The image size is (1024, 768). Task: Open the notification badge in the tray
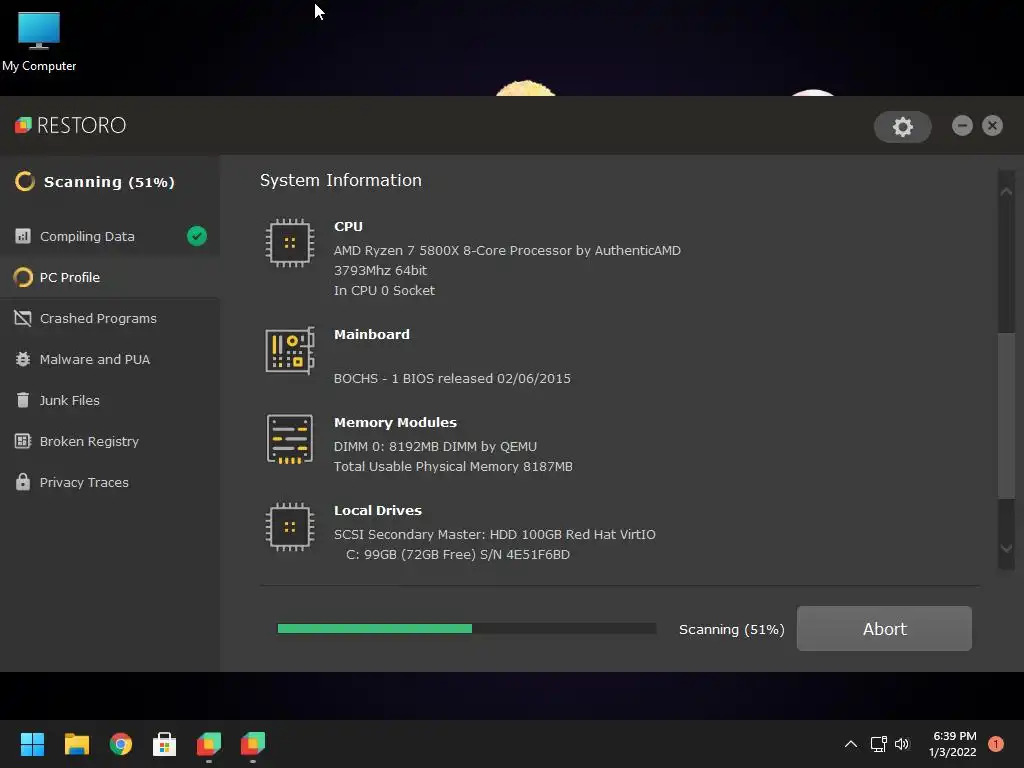[995, 744]
